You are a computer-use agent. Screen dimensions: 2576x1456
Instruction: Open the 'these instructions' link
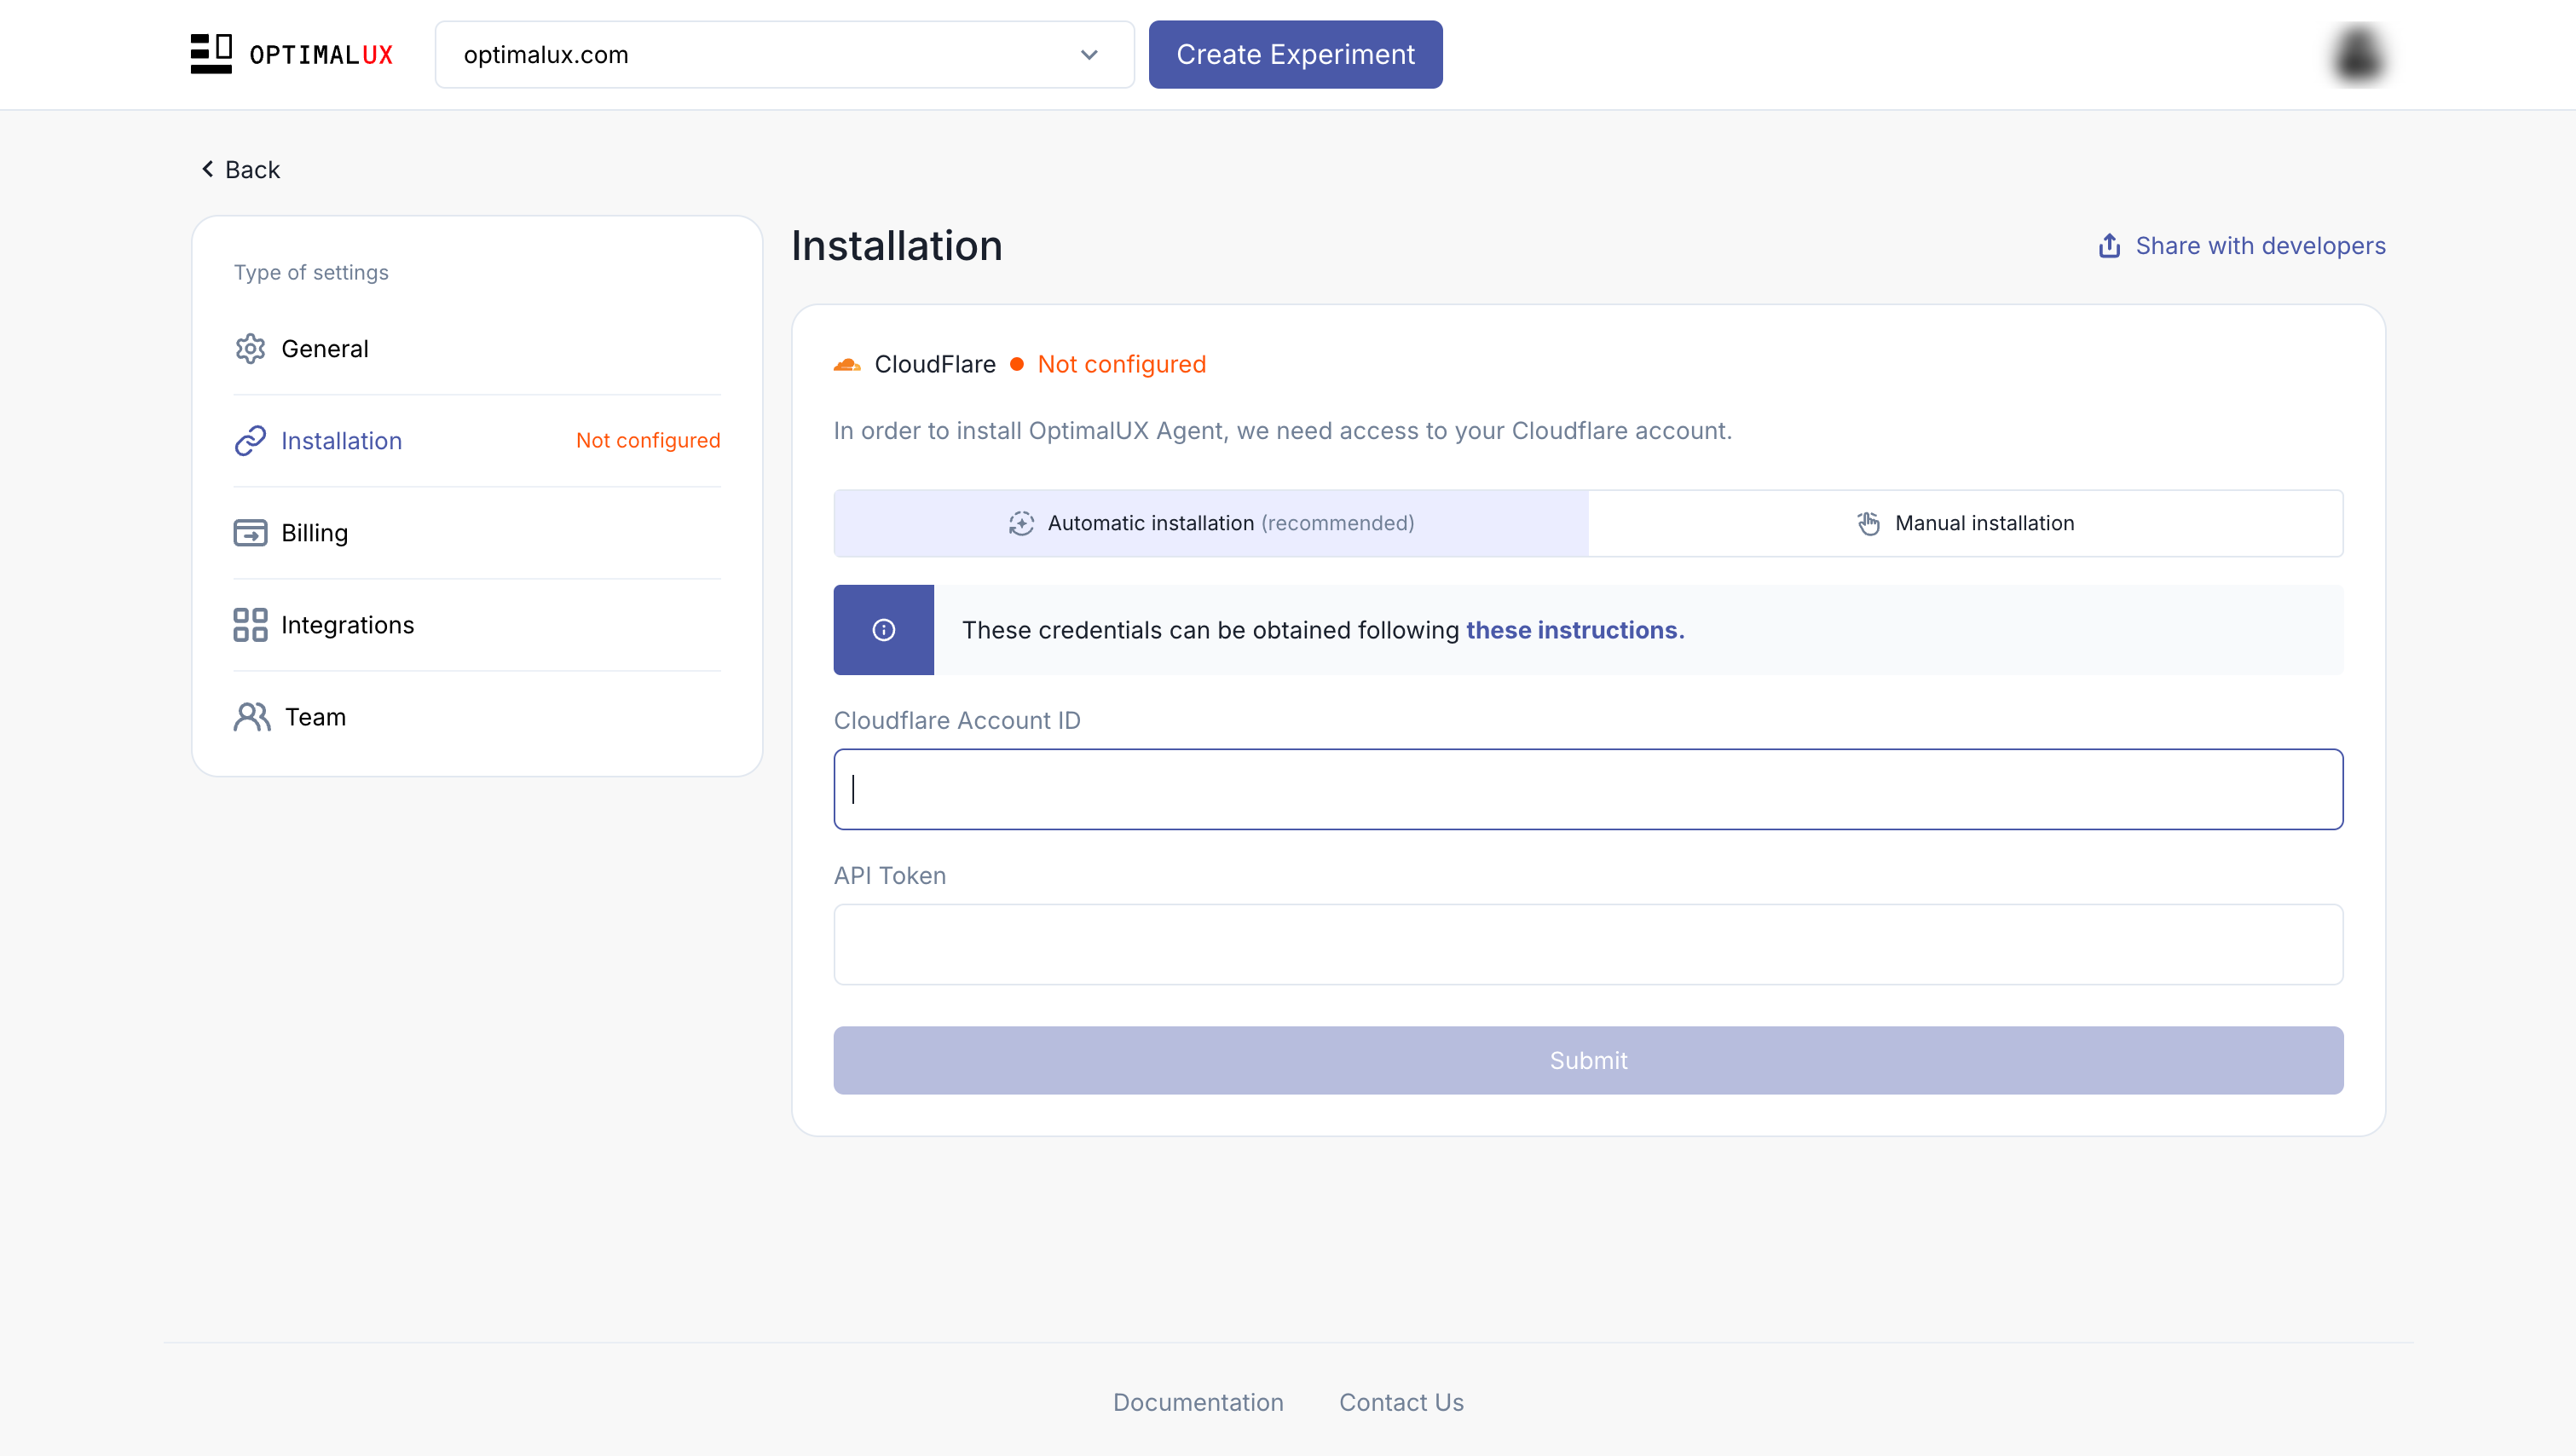point(1574,630)
